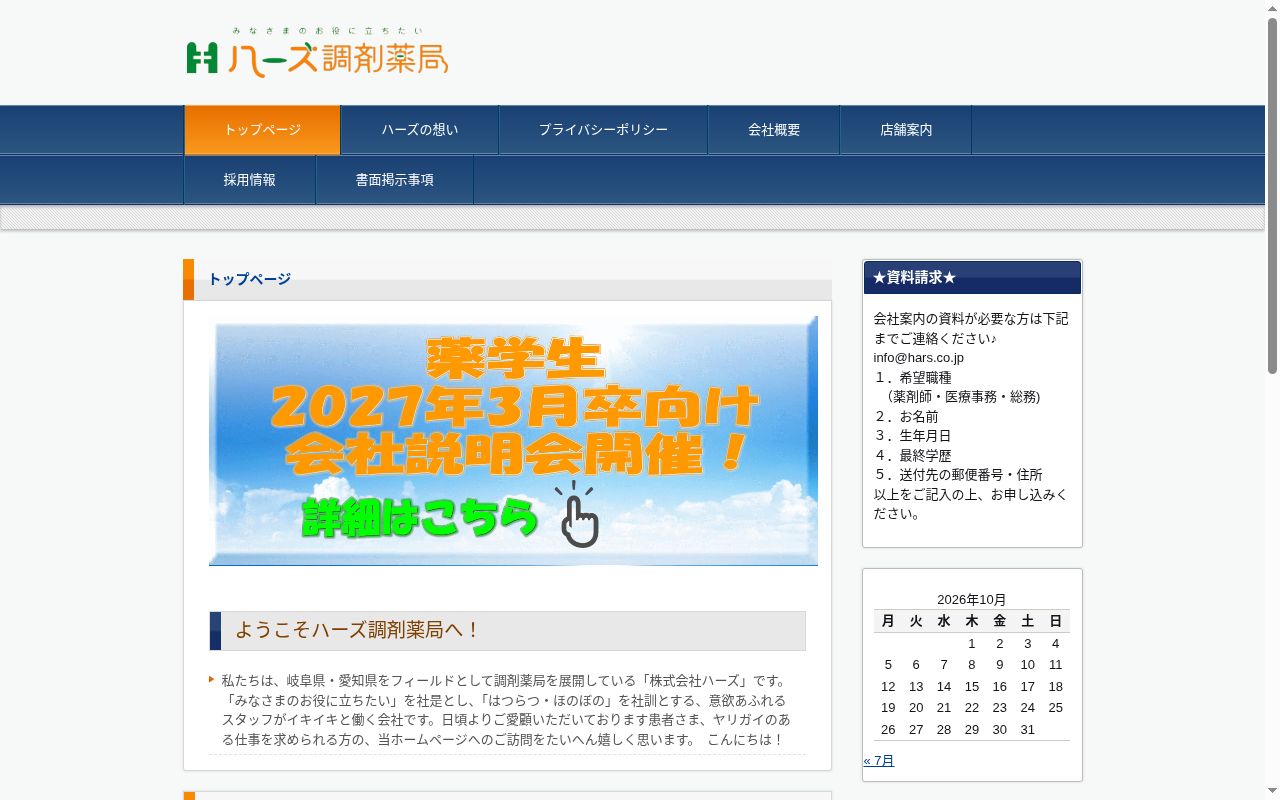Click the pointing hand icon on banner

578,515
